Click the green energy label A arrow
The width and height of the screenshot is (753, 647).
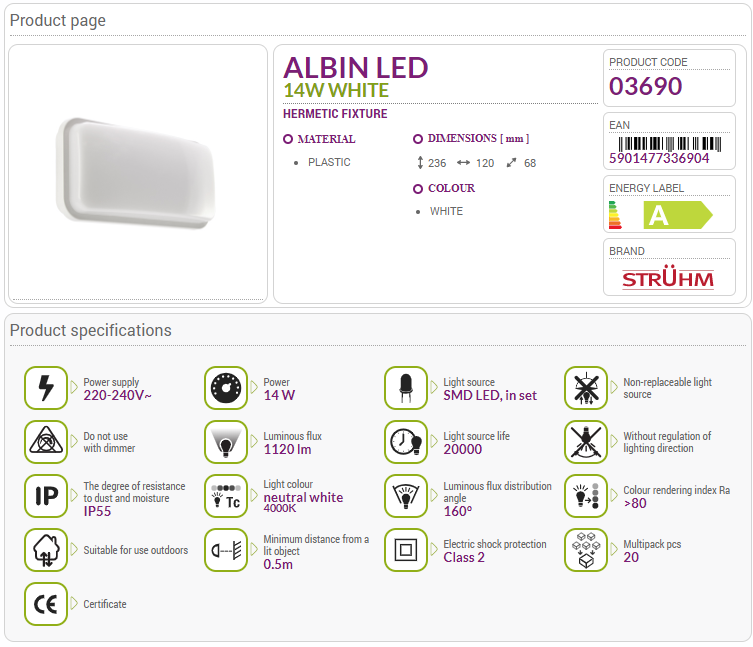pos(678,215)
